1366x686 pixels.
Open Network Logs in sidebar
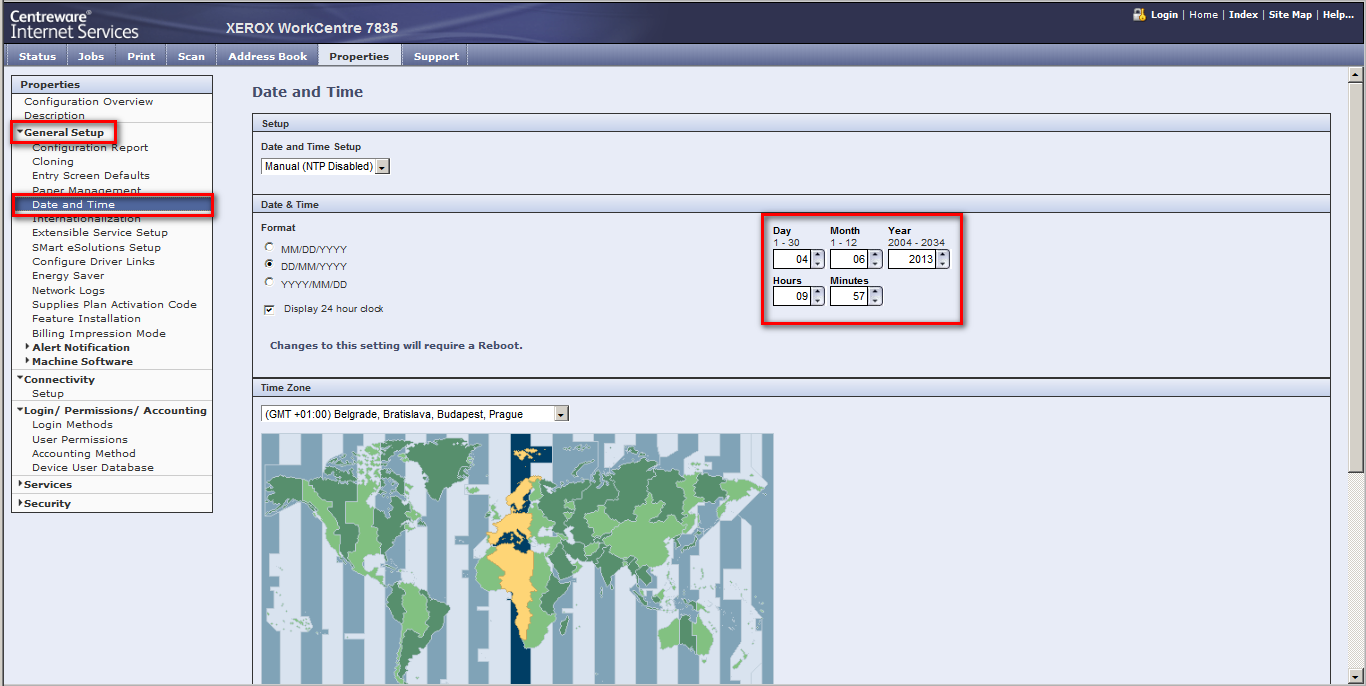click(68, 290)
